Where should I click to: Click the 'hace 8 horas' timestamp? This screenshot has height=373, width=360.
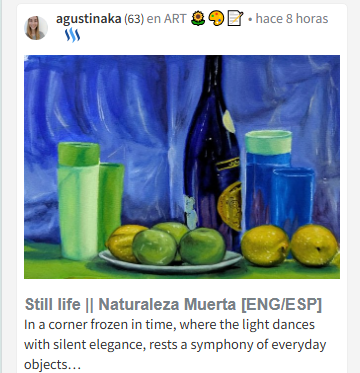point(292,19)
